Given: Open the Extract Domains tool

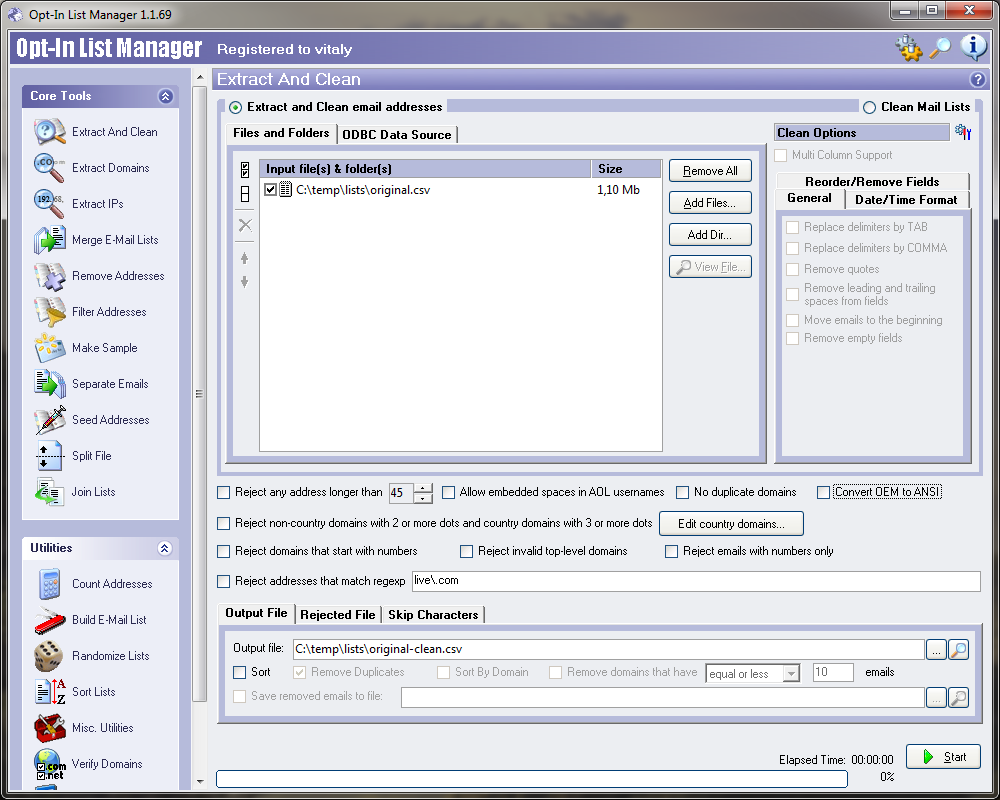Looking at the screenshot, I should [x=110, y=168].
